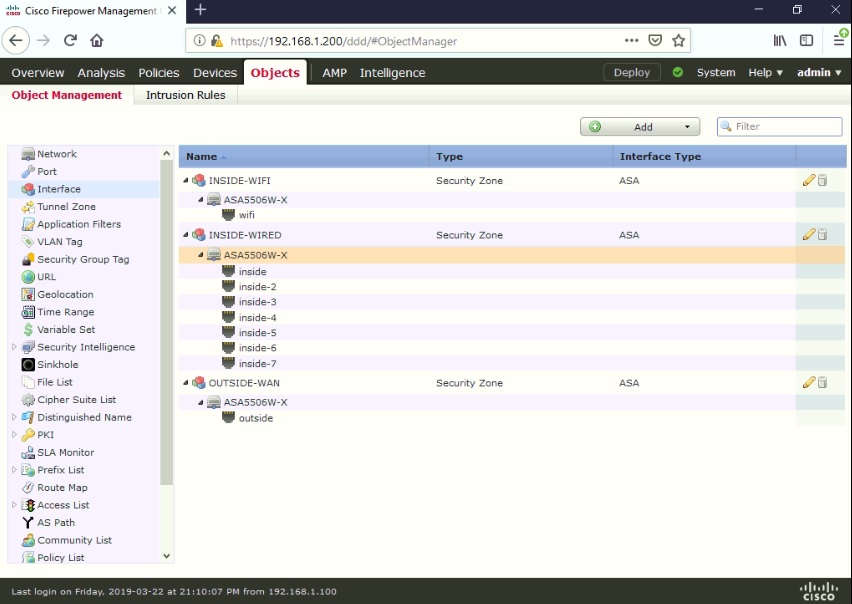Collapse the INSIDE-WIRED tree node
The width and height of the screenshot is (852, 604).
187,235
